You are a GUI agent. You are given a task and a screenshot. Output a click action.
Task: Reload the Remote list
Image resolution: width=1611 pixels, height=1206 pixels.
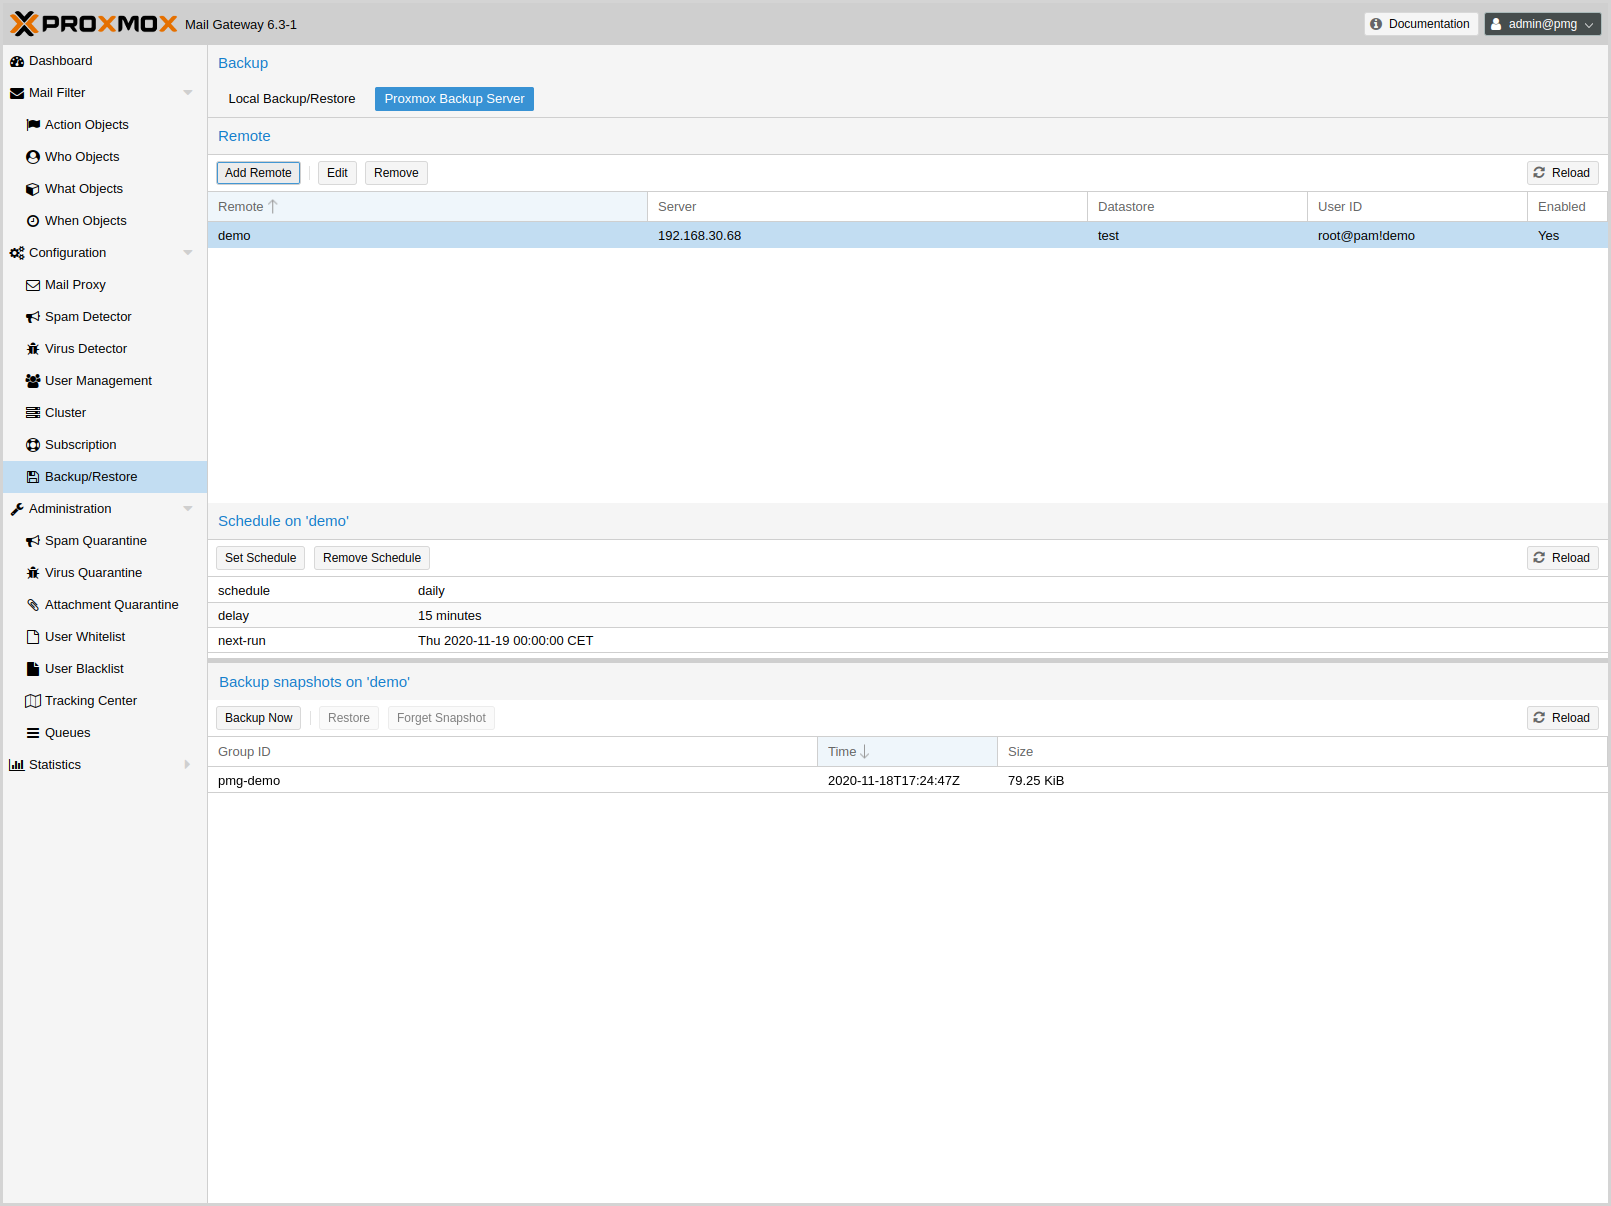coord(1562,173)
